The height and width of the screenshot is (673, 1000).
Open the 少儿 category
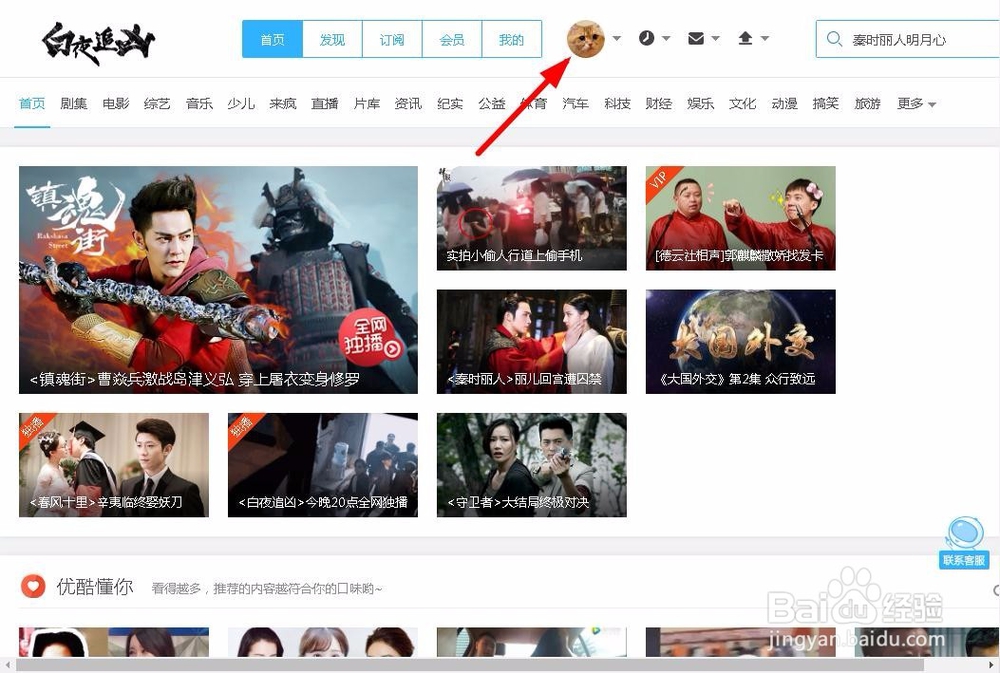(x=241, y=103)
